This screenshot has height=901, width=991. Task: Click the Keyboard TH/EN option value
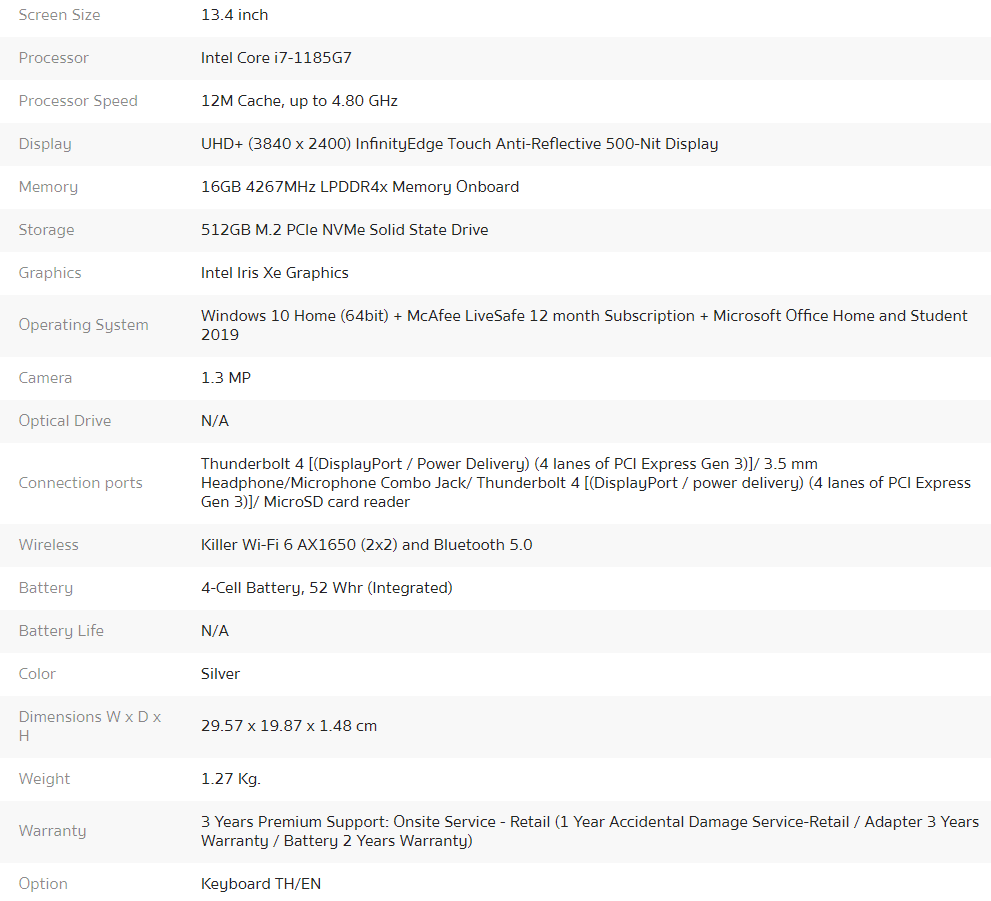261,884
